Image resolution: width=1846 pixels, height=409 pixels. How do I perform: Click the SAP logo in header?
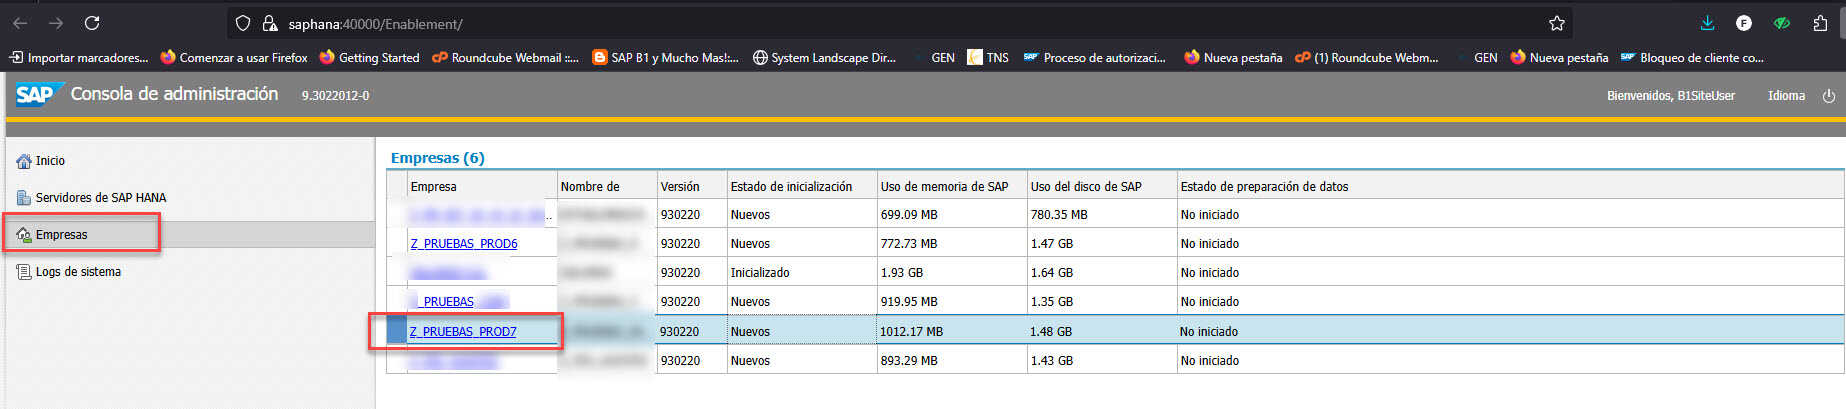click(34, 95)
